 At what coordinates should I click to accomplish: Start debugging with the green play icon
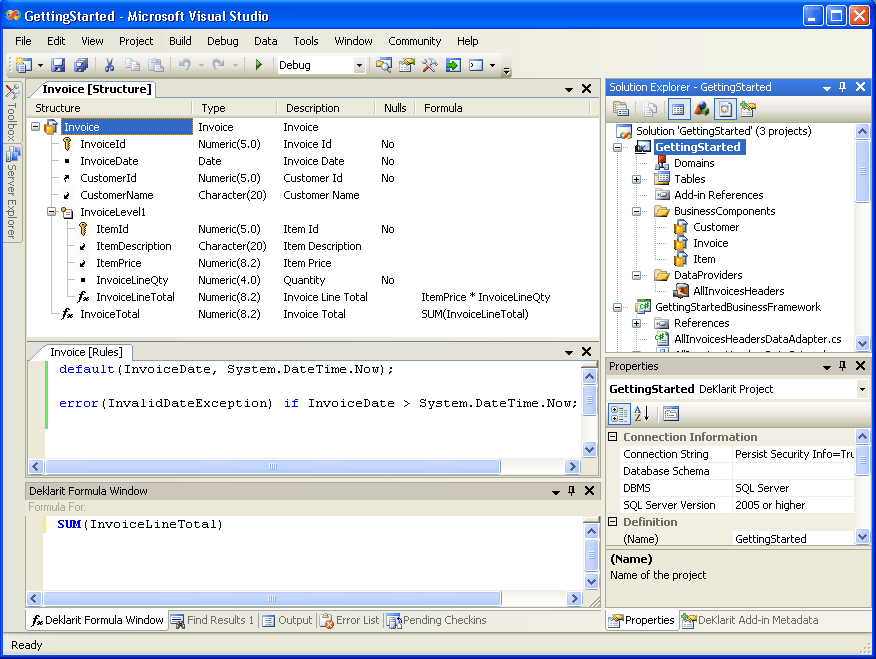259,65
